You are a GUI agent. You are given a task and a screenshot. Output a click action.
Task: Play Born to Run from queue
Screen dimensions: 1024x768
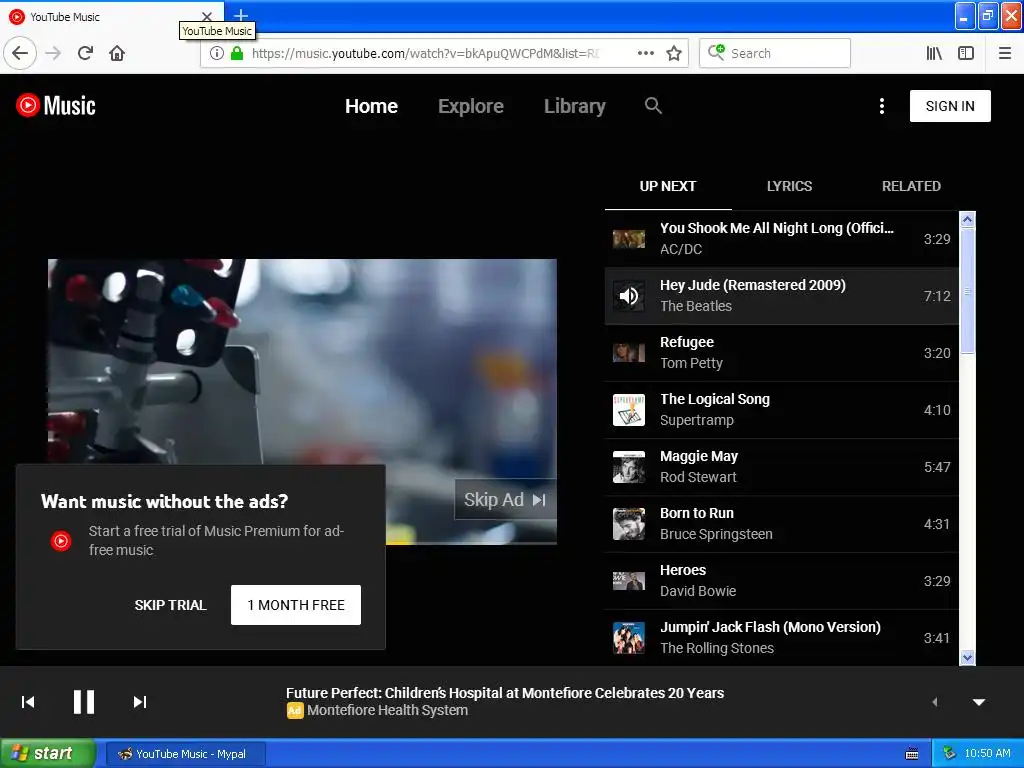tap(782, 524)
